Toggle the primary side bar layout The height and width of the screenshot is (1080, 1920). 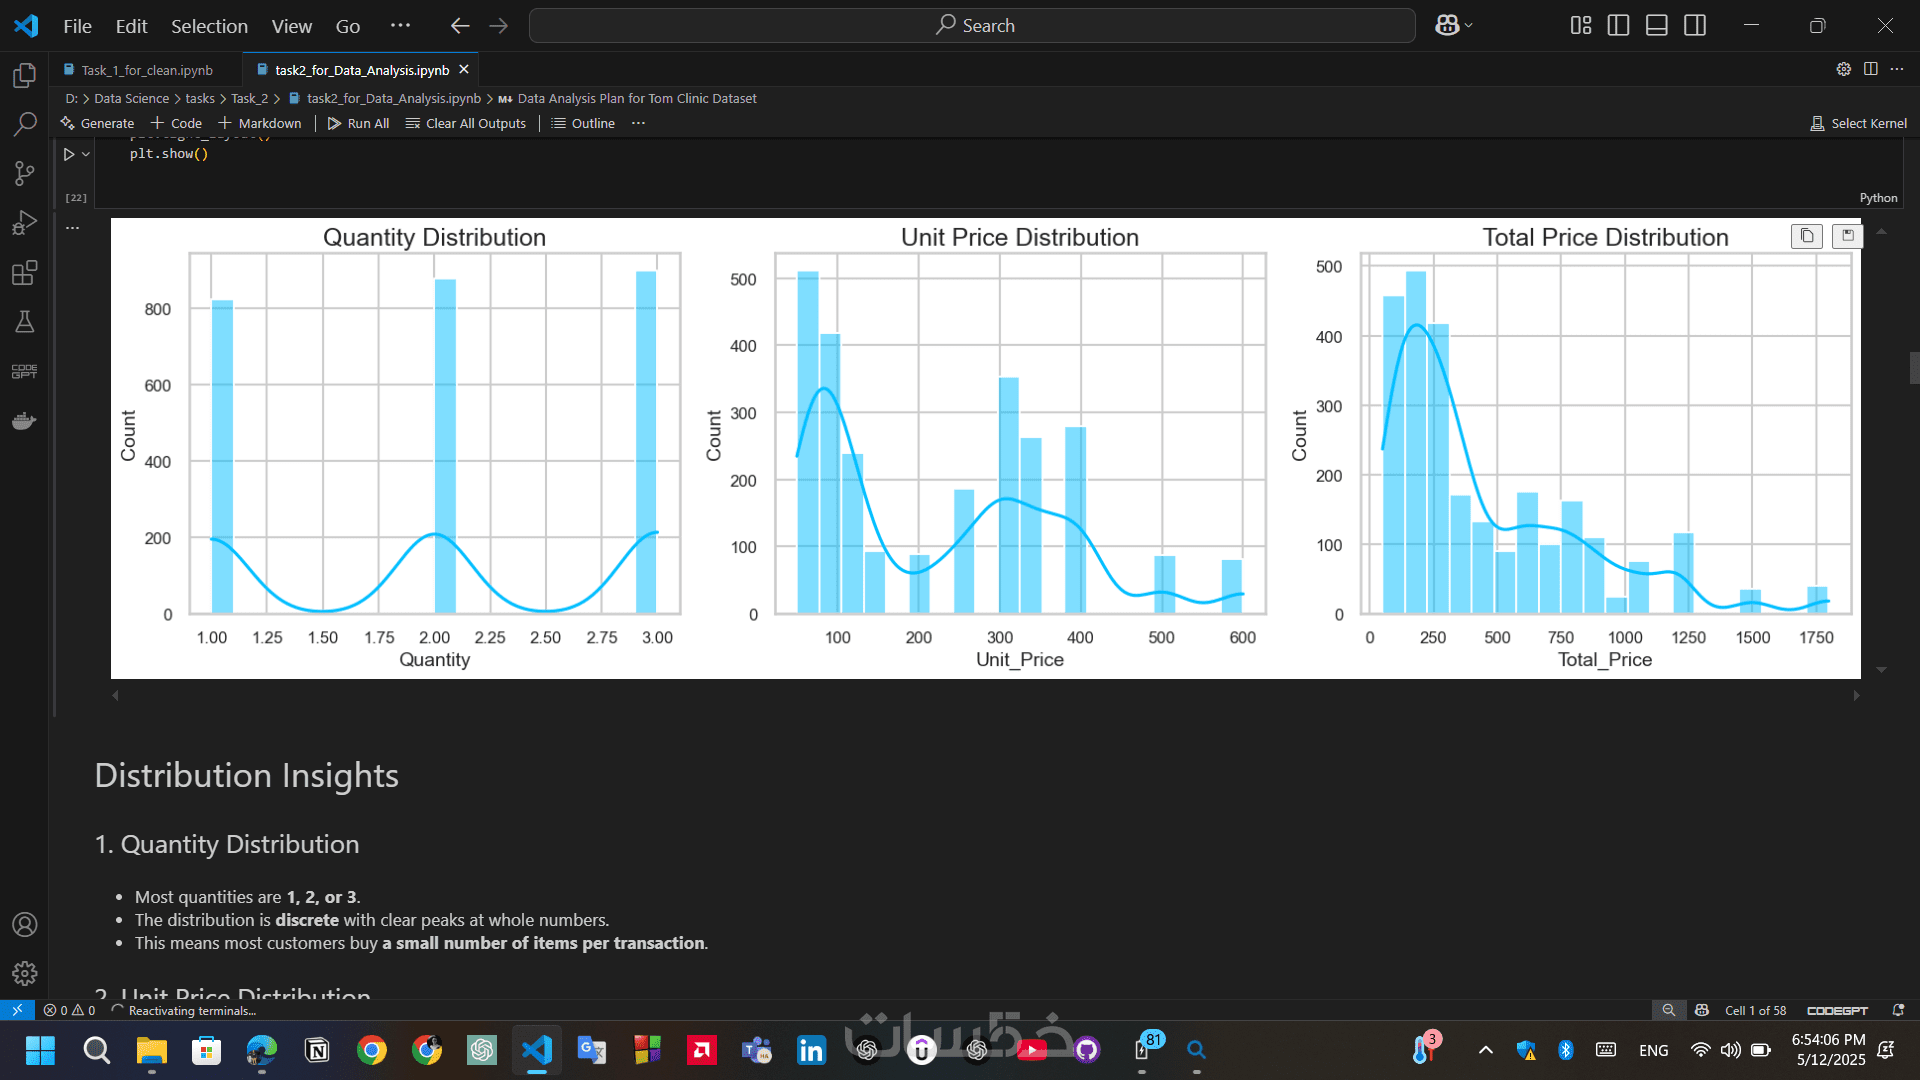coord(1618,26)
